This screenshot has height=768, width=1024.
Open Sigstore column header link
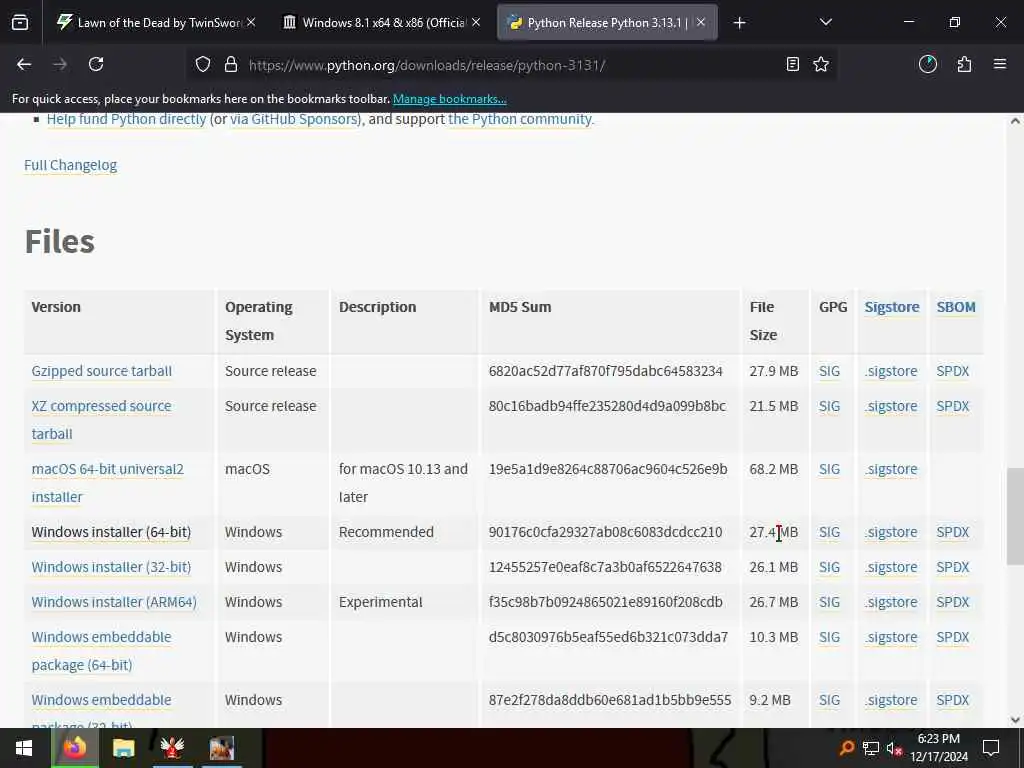tap(891, 307)
